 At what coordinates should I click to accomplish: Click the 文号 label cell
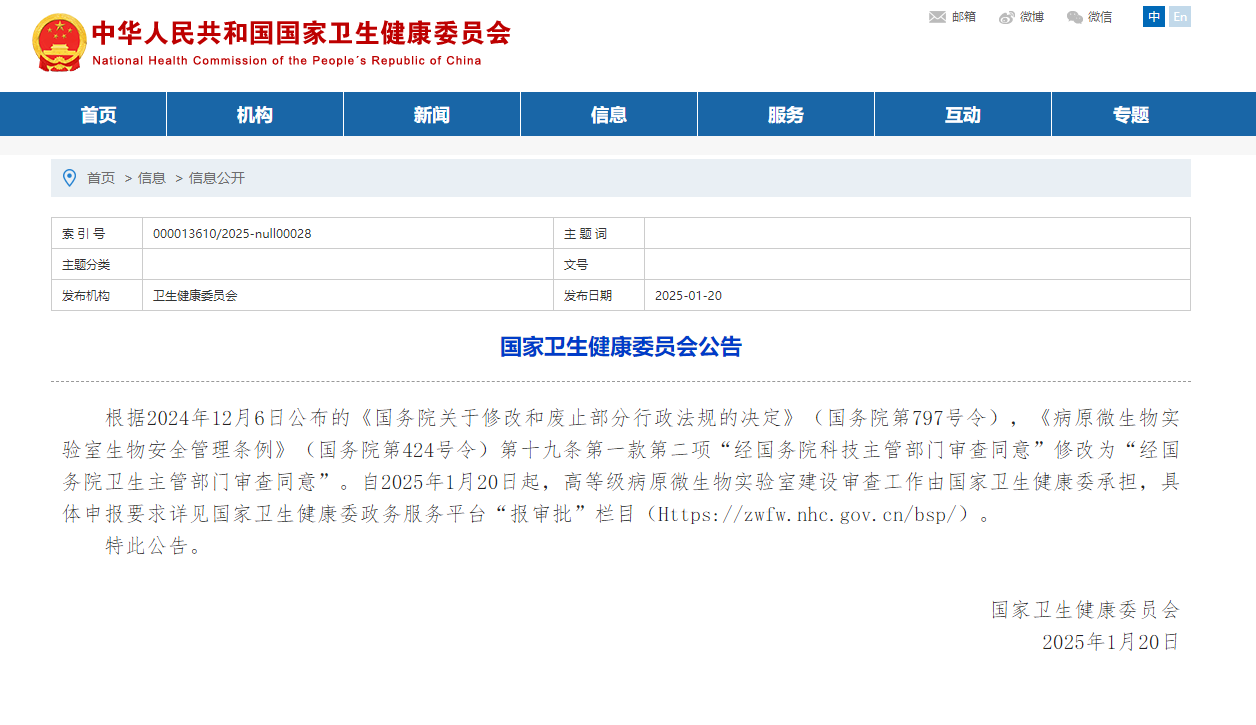(x=599, y=265)
